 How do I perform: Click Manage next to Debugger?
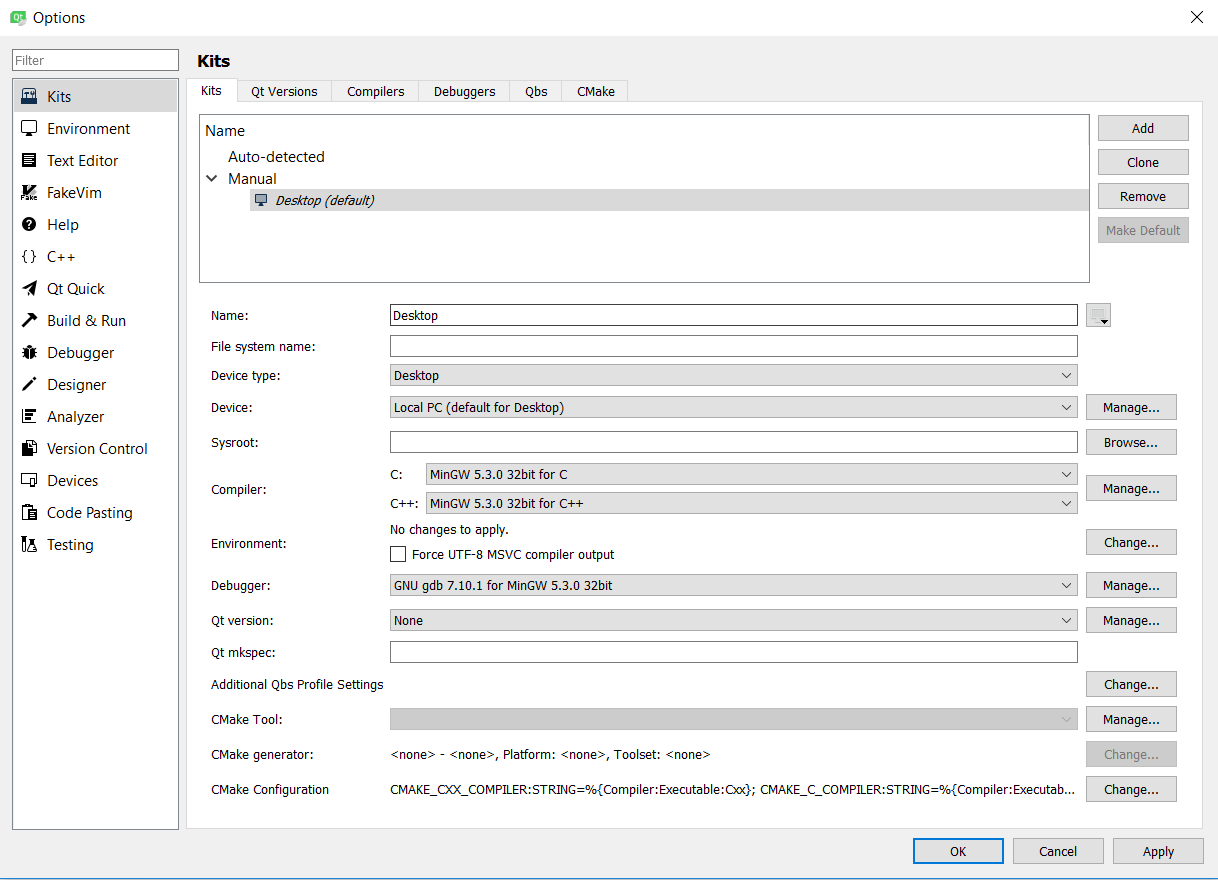(1131, 585)
